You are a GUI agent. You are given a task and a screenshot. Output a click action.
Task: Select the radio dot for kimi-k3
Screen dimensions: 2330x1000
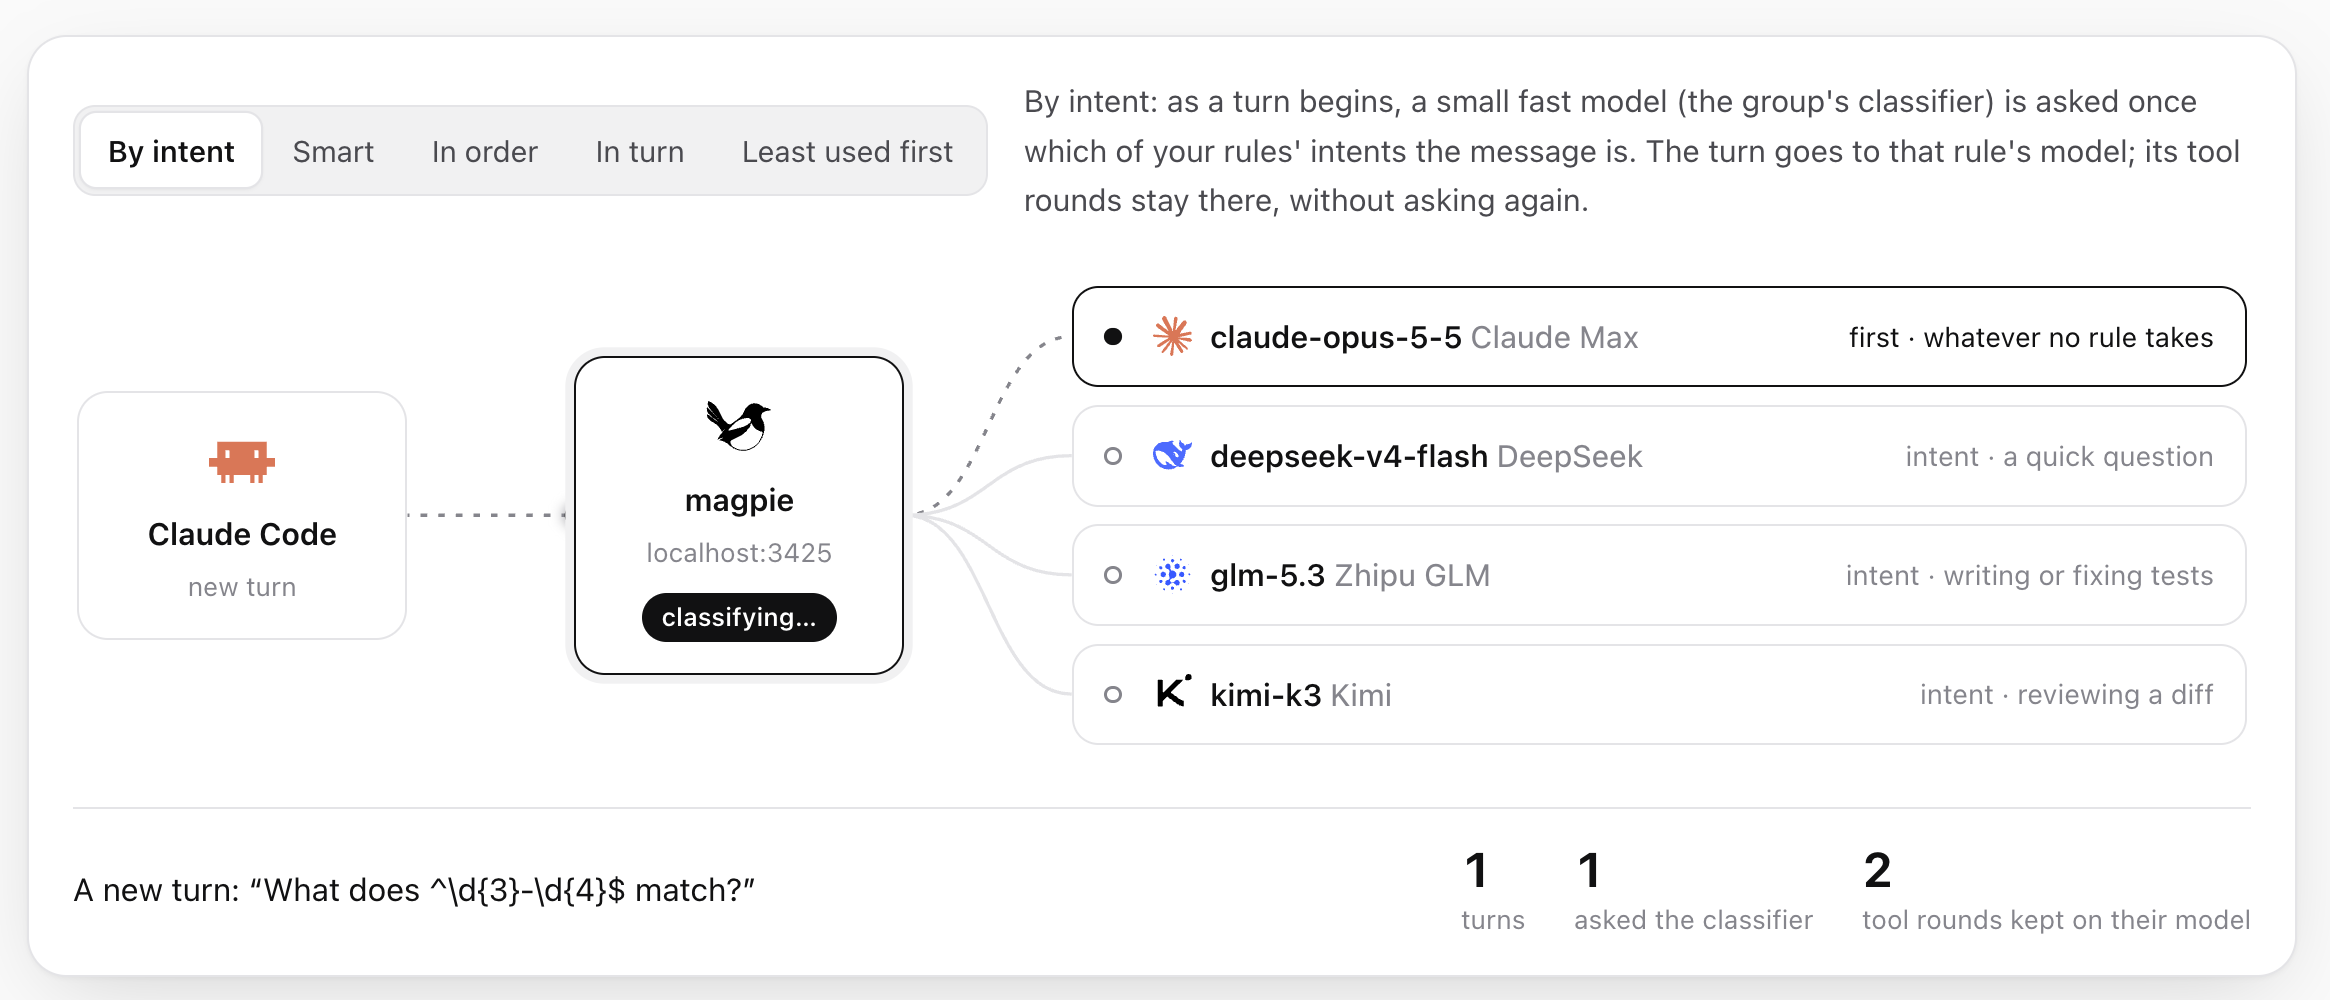click(x=1113, y=694)
